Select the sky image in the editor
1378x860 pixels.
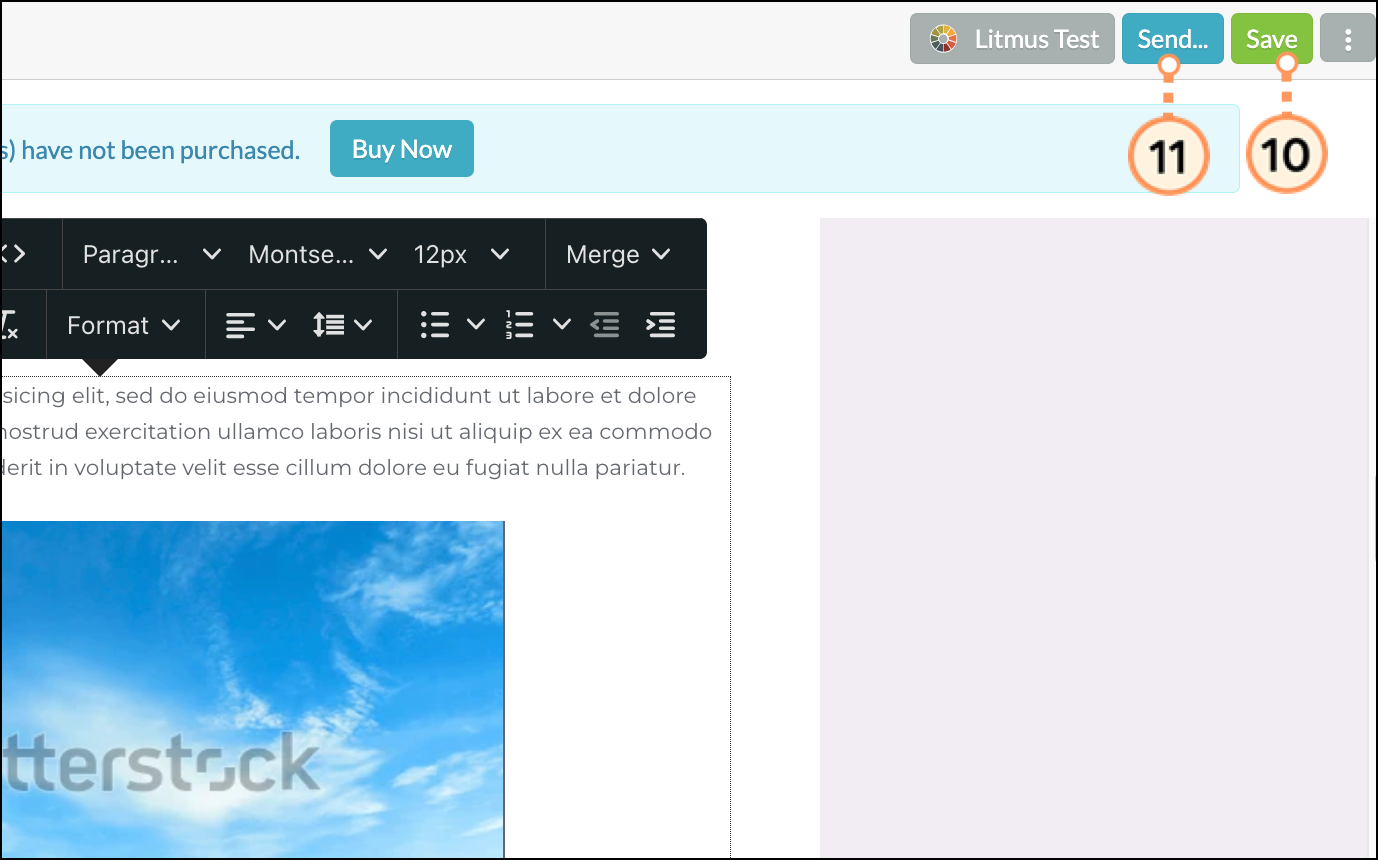point(252,689)
